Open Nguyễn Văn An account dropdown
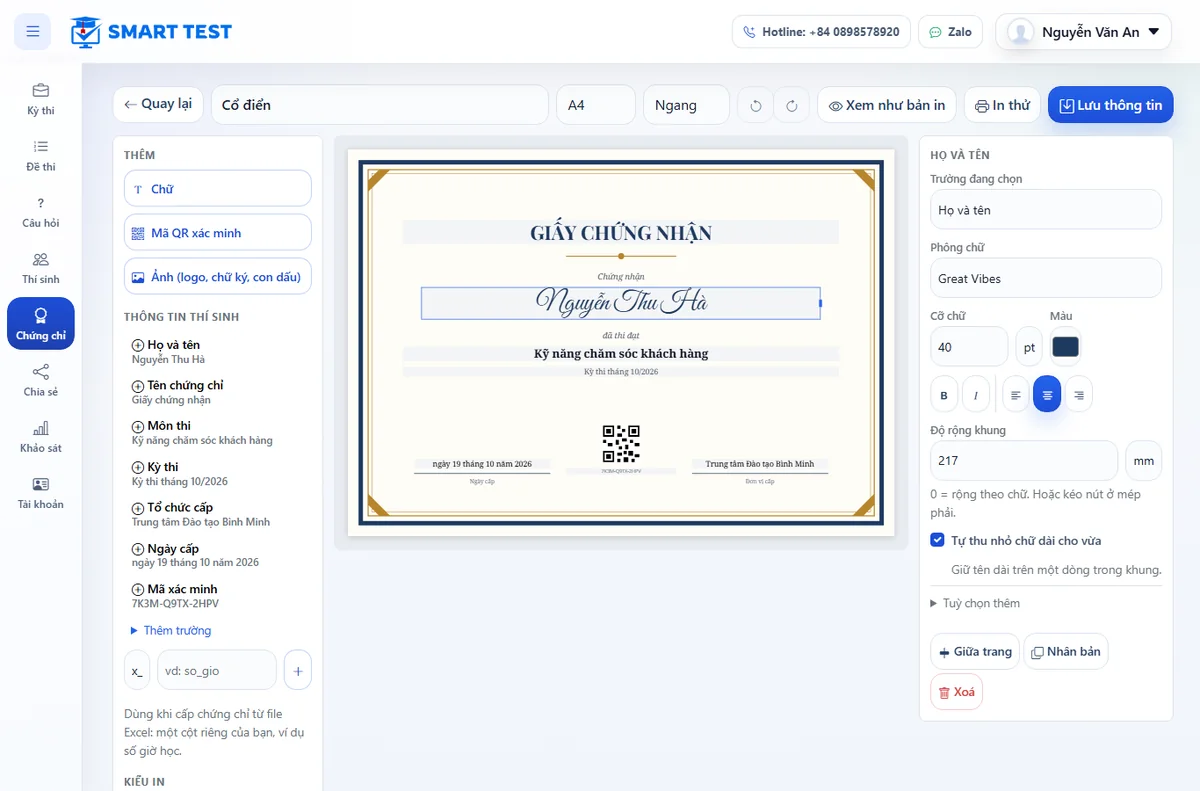 (1083, 32)
